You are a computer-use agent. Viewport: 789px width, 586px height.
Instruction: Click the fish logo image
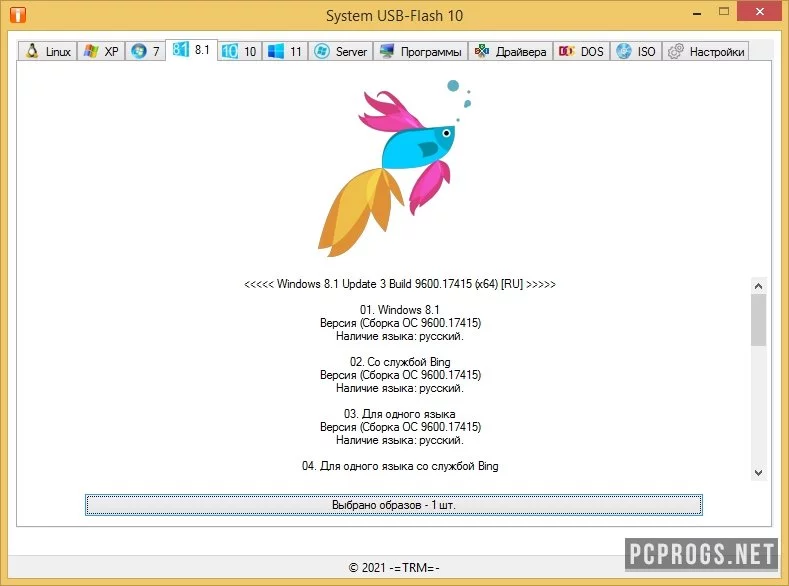[x=394, y=168]
